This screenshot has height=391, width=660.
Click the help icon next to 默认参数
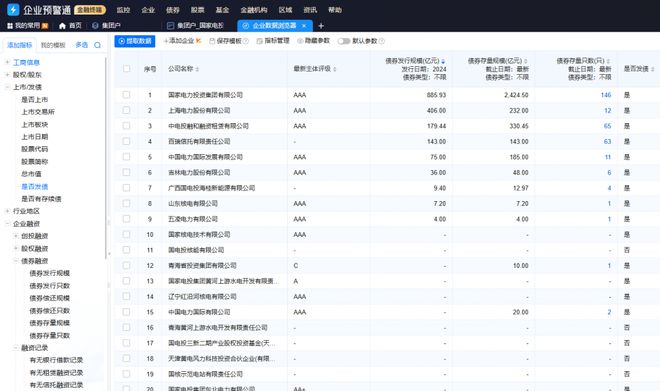pyautogui.click(x=382, y=41)
